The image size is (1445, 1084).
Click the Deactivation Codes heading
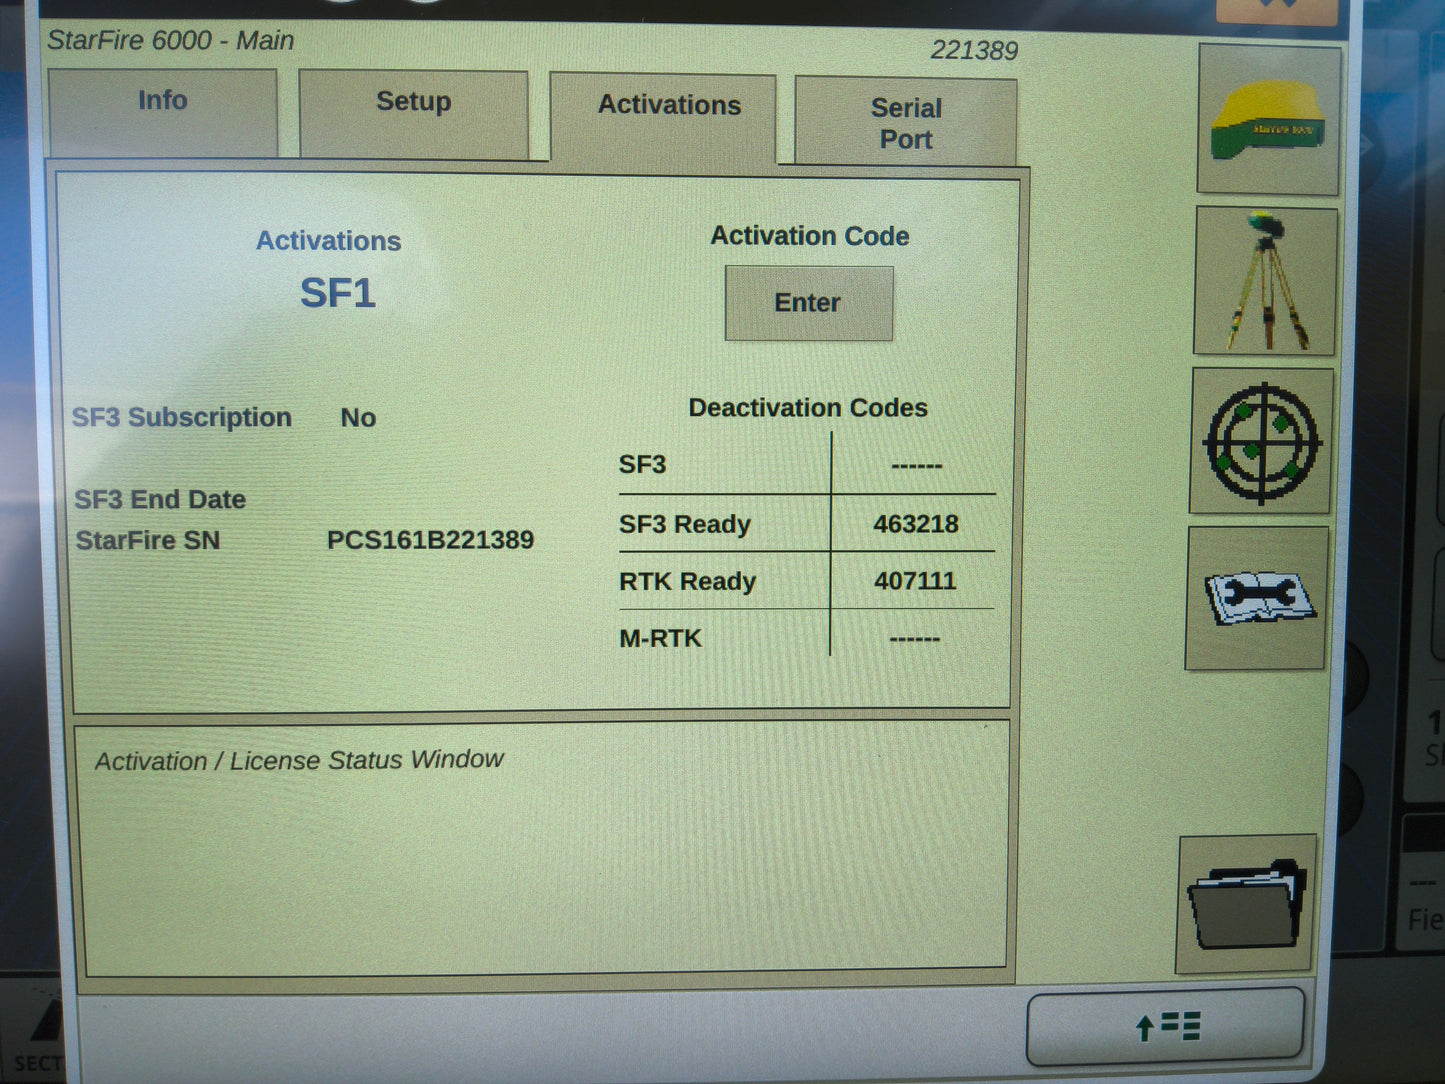808,408
